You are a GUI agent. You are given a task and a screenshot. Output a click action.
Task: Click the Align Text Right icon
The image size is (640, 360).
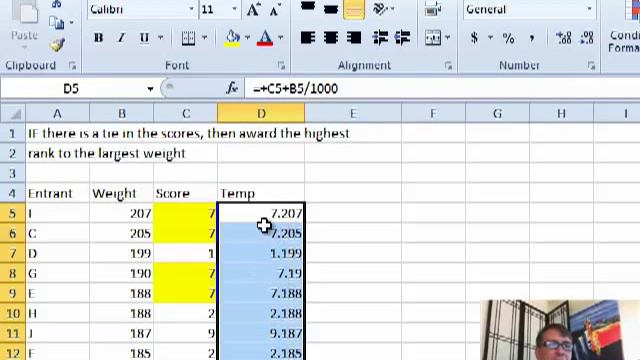tap(354, 38)
